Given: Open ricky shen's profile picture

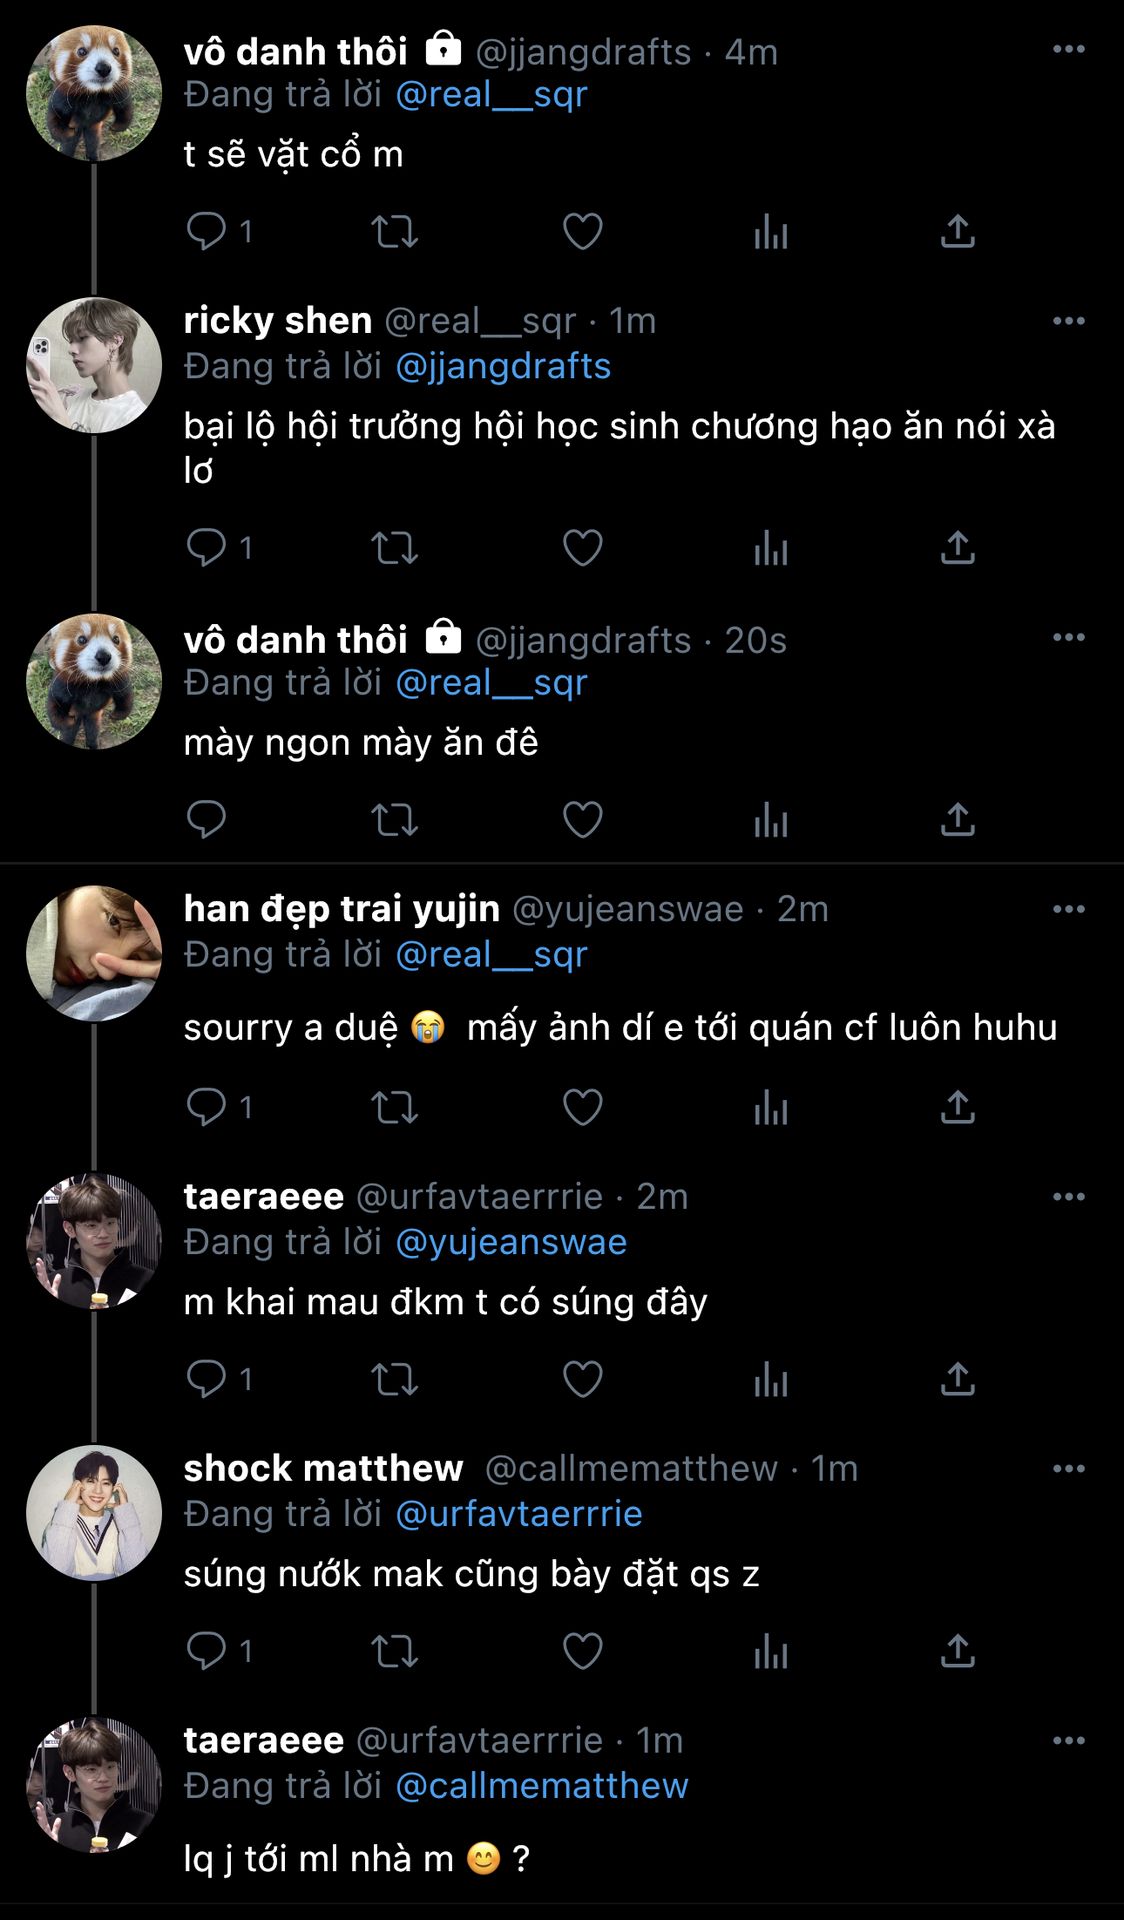Looking at the screenshot, I should [94, 365].
